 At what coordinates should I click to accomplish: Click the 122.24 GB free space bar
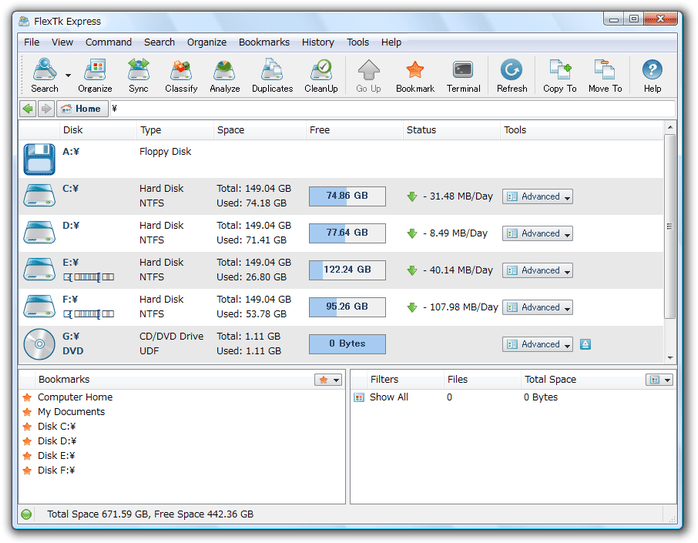347,270
